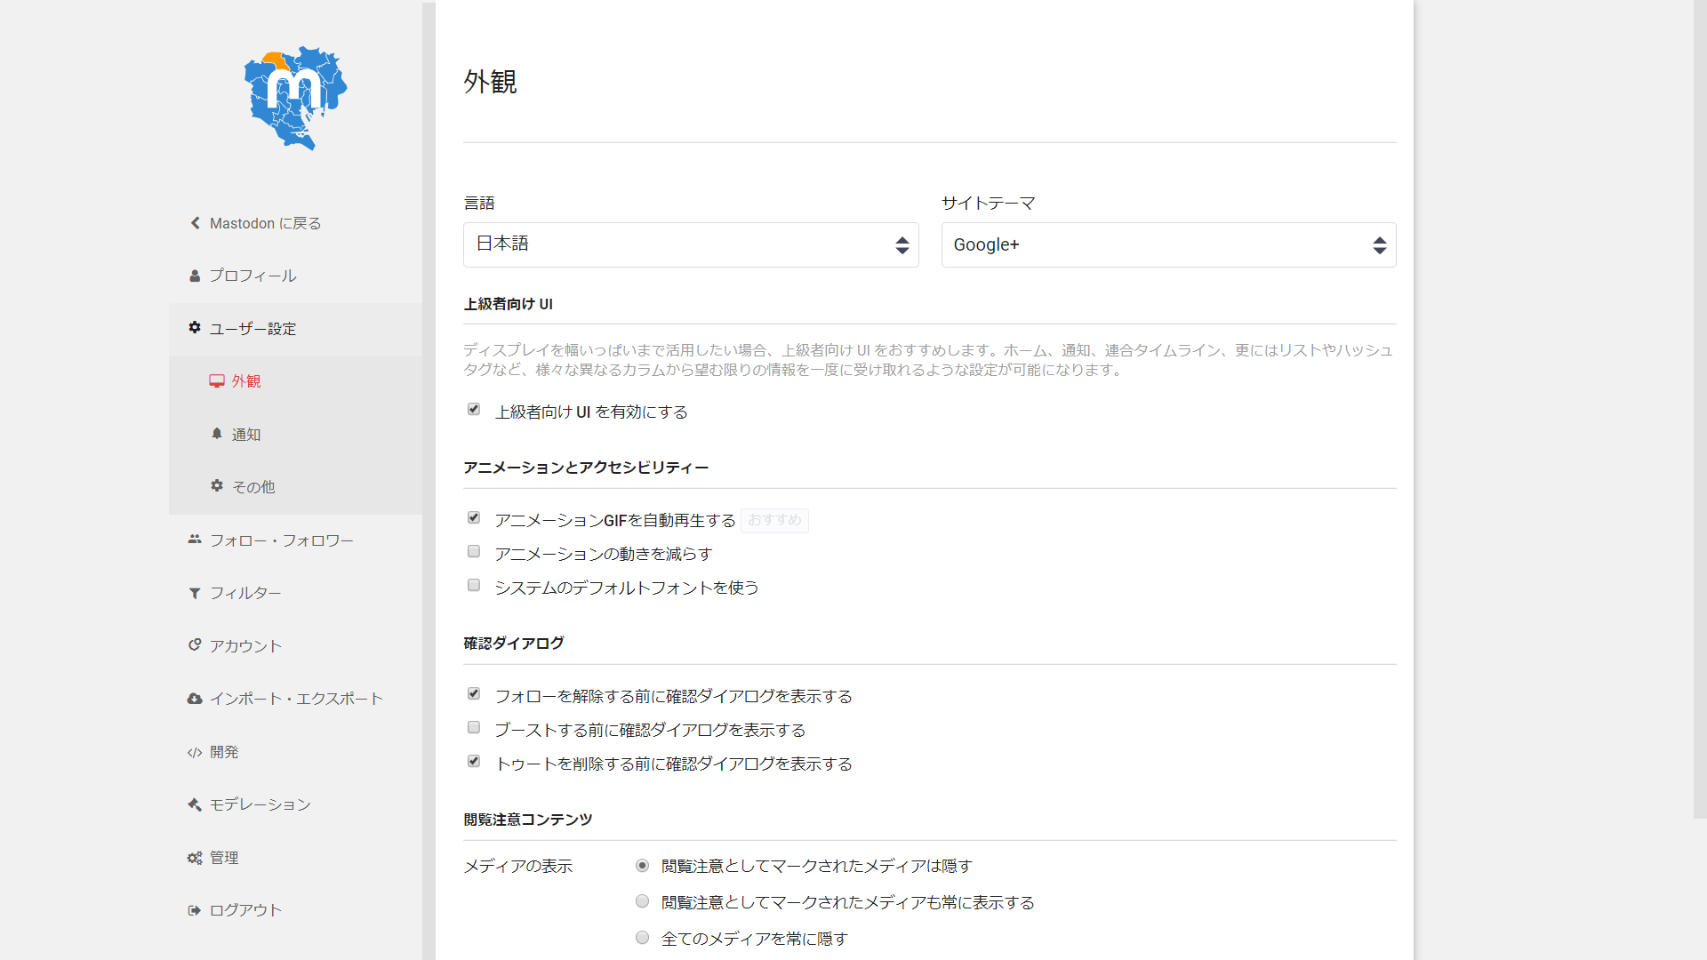
Task: Go to フォロー・フォロワー in the sidebar
Action: click(281, 541)
